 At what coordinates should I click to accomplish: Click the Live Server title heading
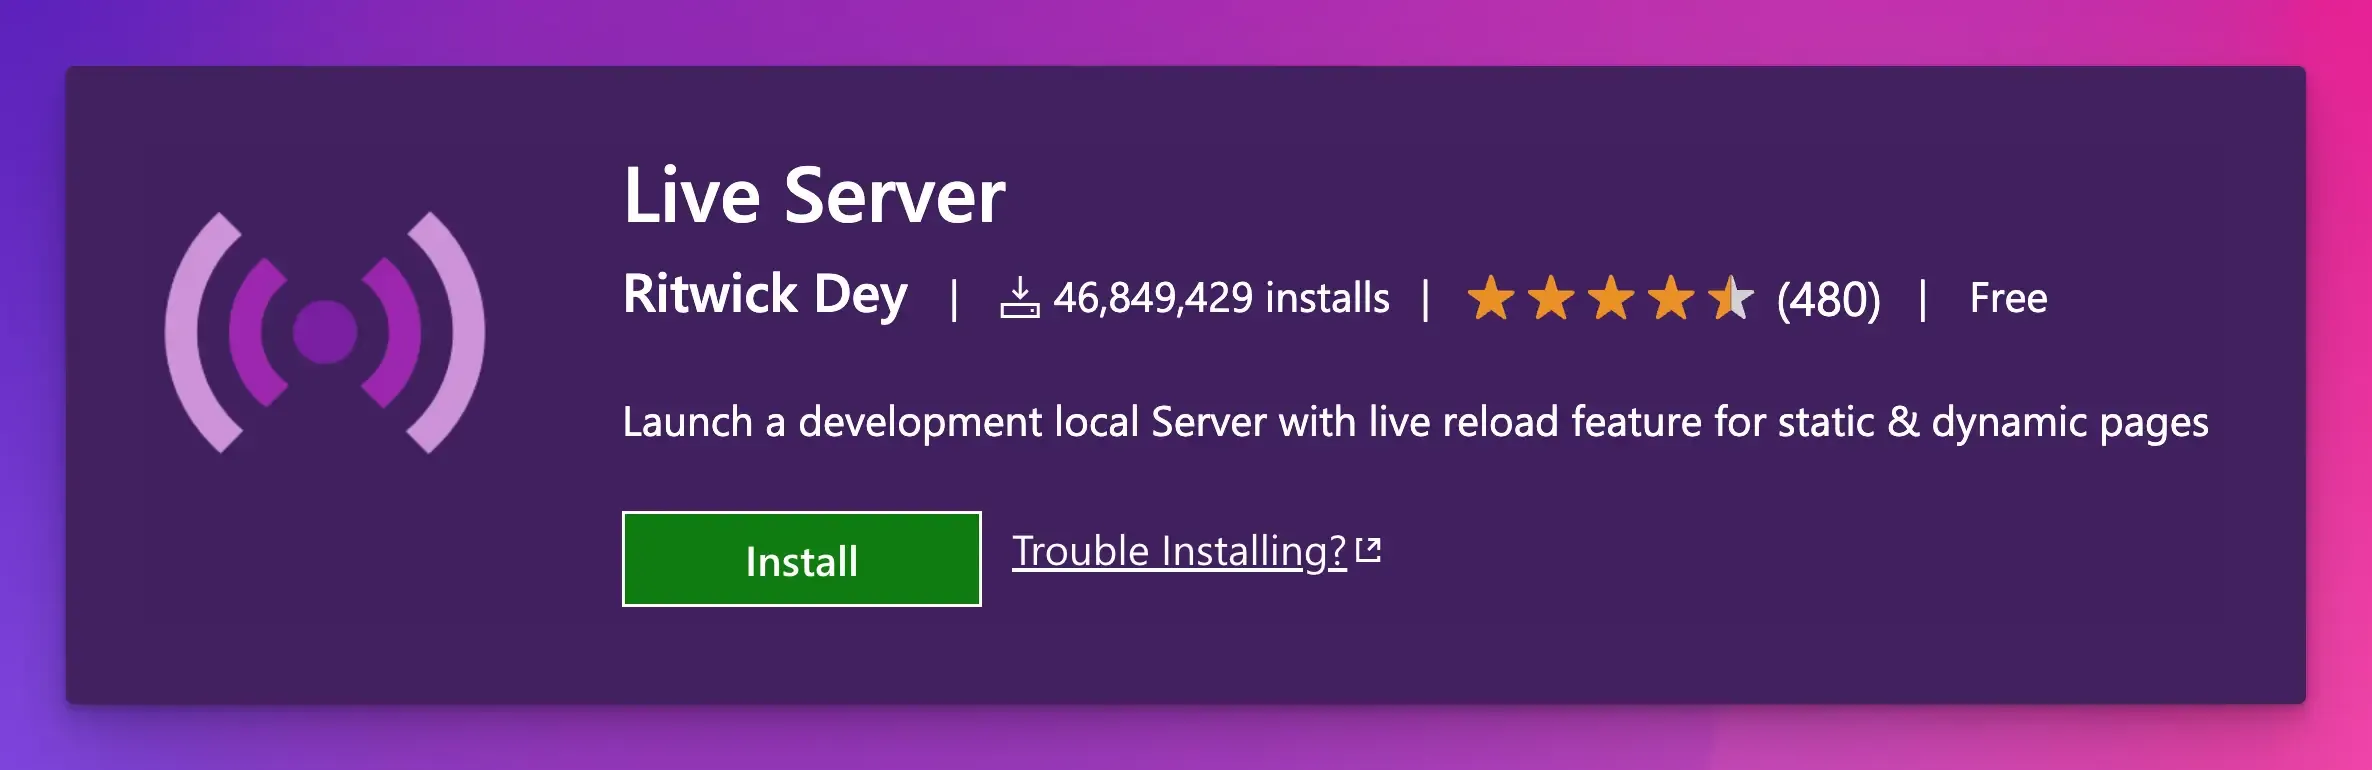coord(814,196)
